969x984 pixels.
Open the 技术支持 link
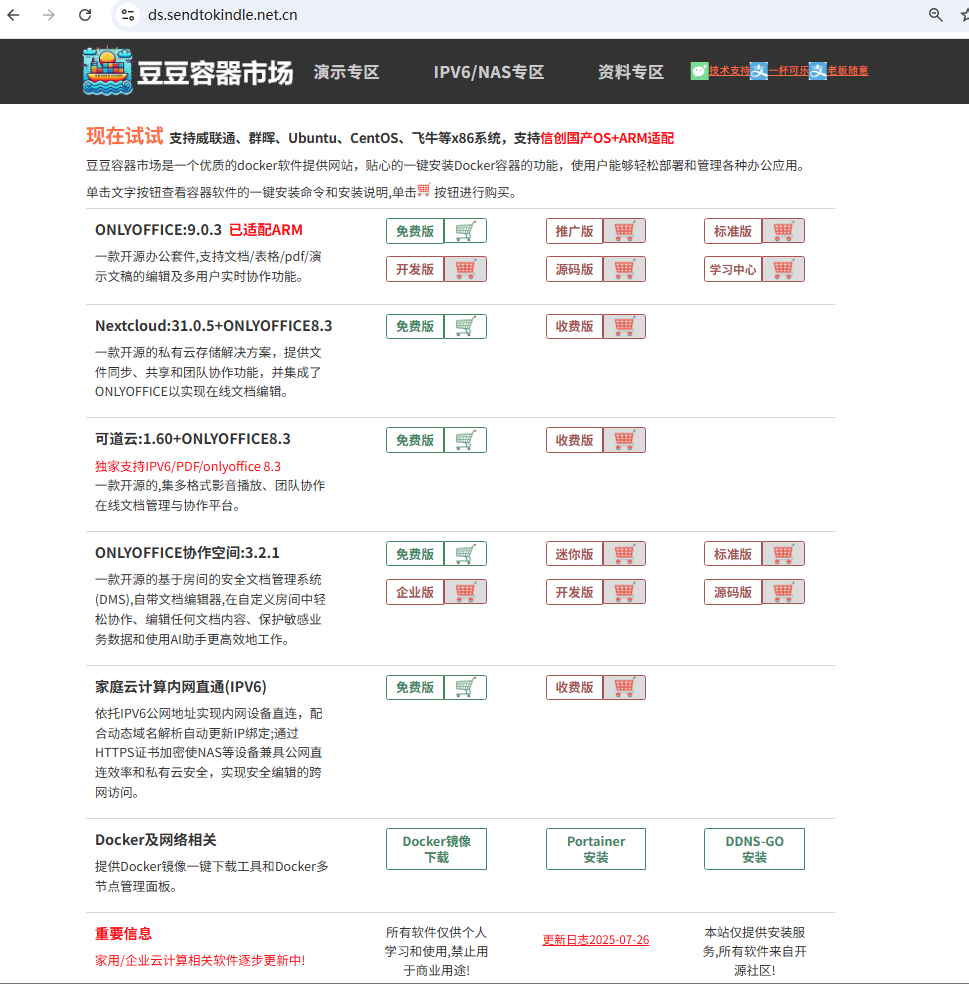729,71
